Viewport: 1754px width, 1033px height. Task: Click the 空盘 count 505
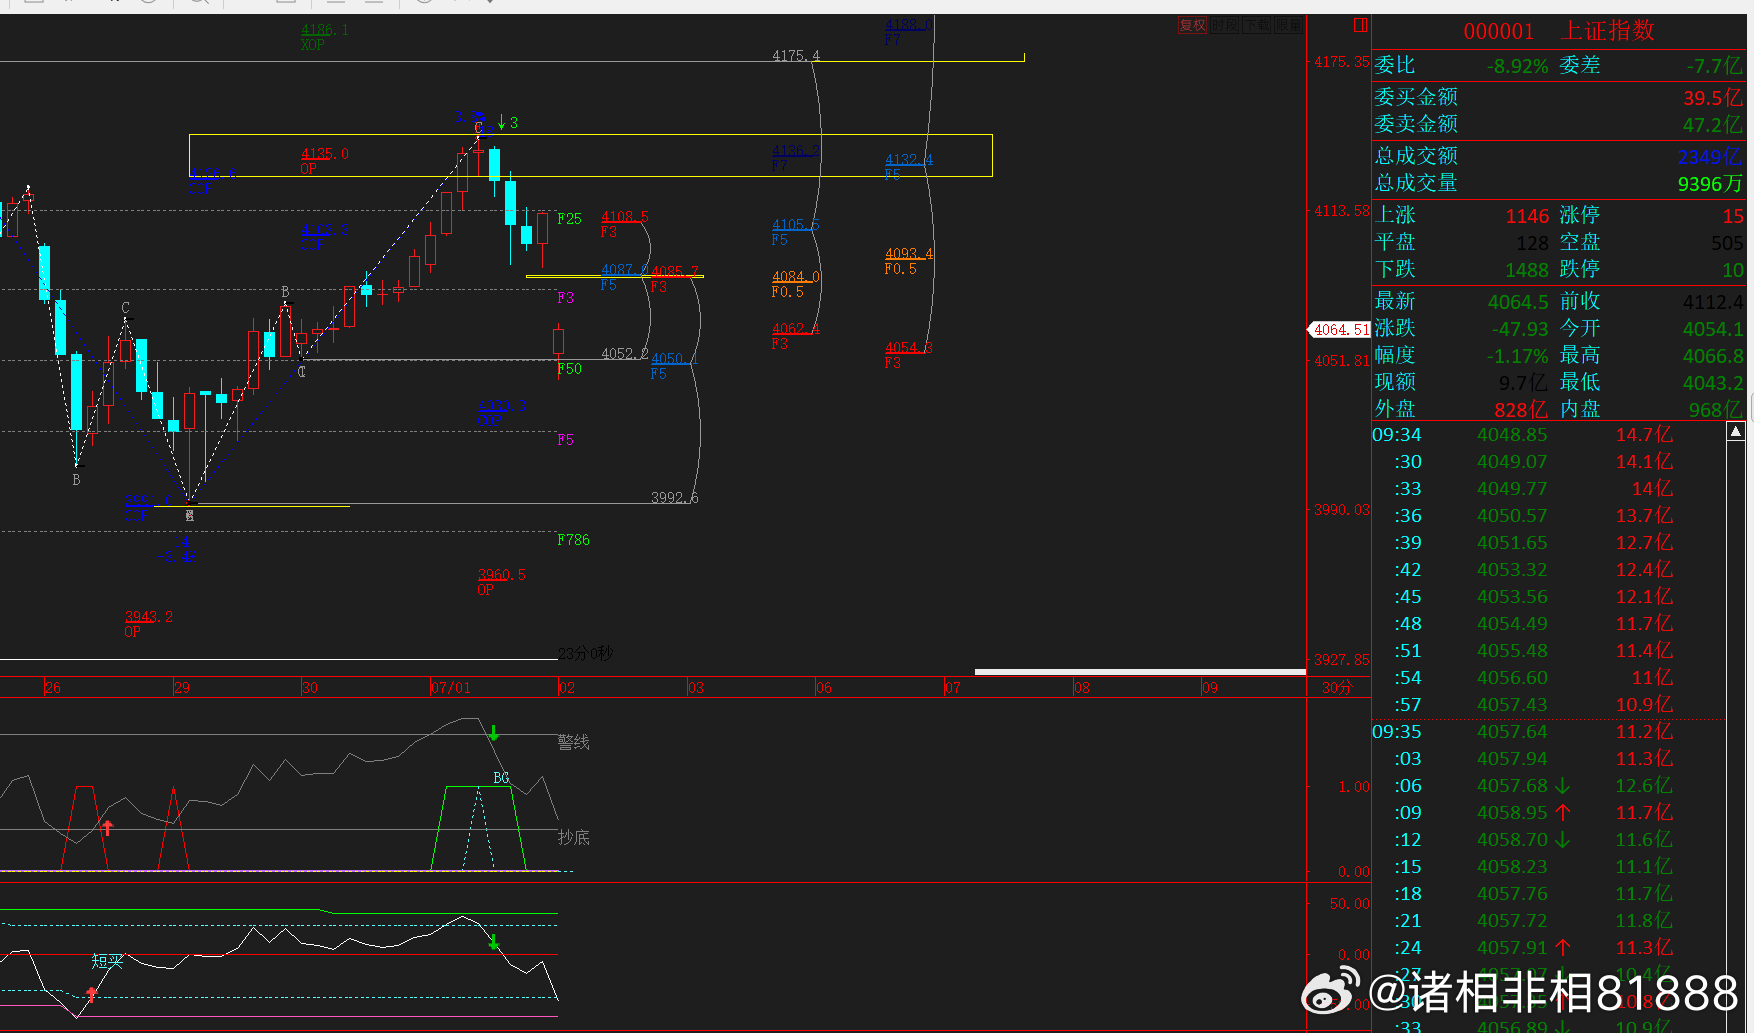coord(1727,243)
